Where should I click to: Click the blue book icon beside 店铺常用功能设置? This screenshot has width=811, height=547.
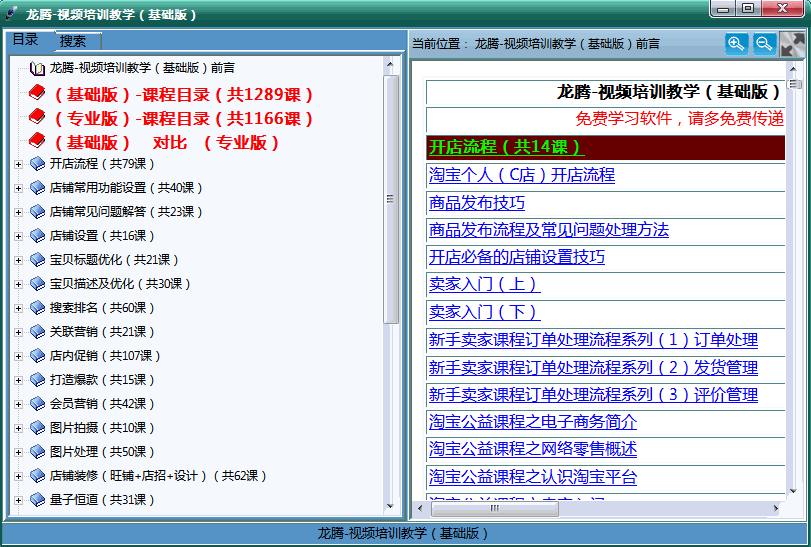pyautogui.click(x=37, y=188)
